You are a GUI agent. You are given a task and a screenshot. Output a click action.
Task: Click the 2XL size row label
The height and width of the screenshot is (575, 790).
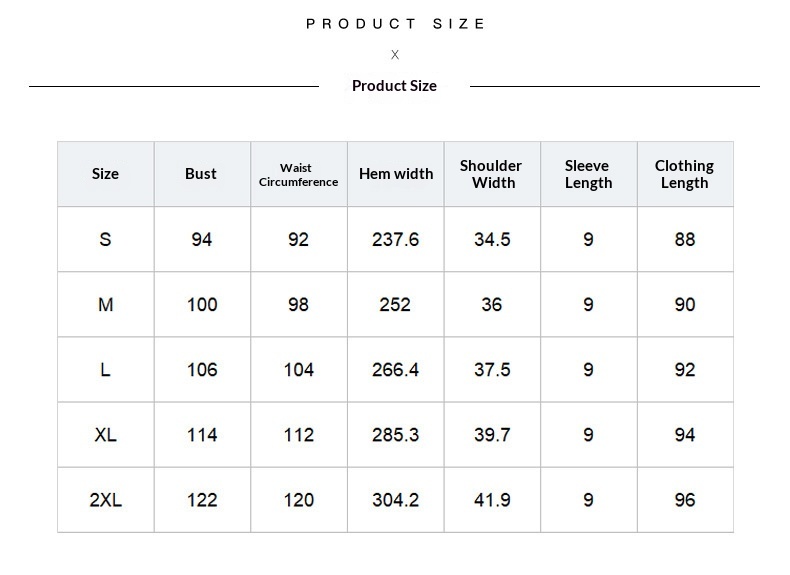(x=105, y=500)
